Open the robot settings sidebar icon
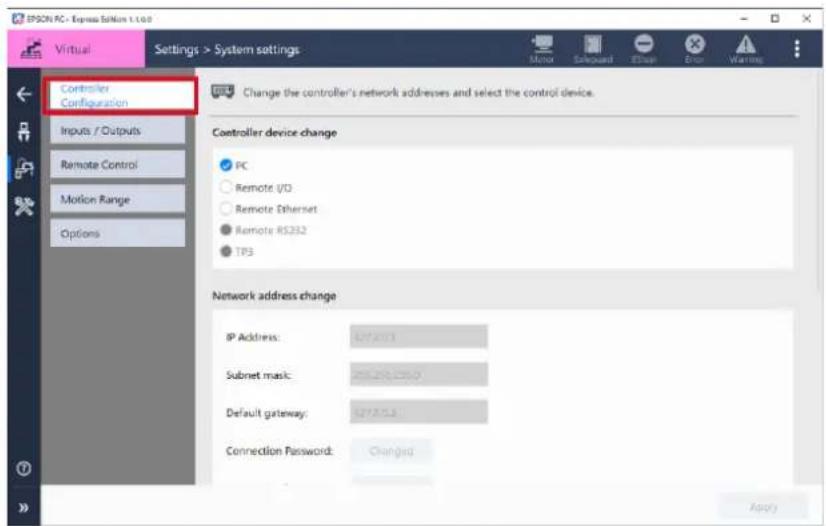This screenshot has width=826, height=526. [24, 169]
